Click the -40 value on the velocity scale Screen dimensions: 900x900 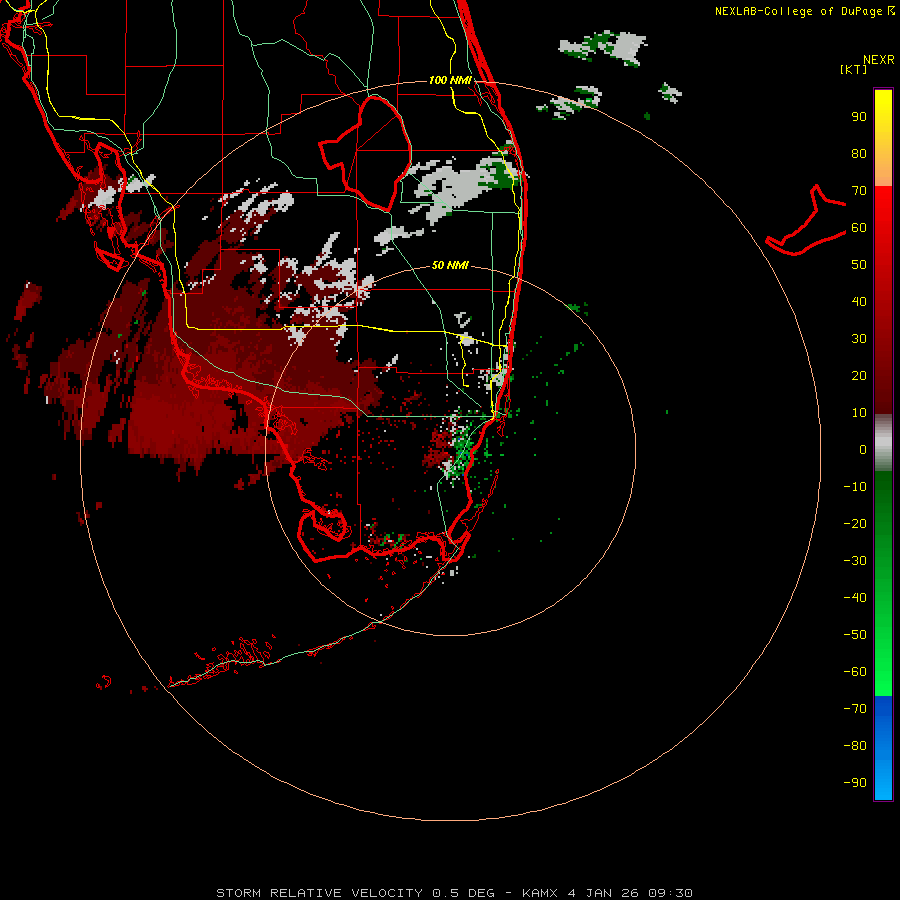[855, 598]
